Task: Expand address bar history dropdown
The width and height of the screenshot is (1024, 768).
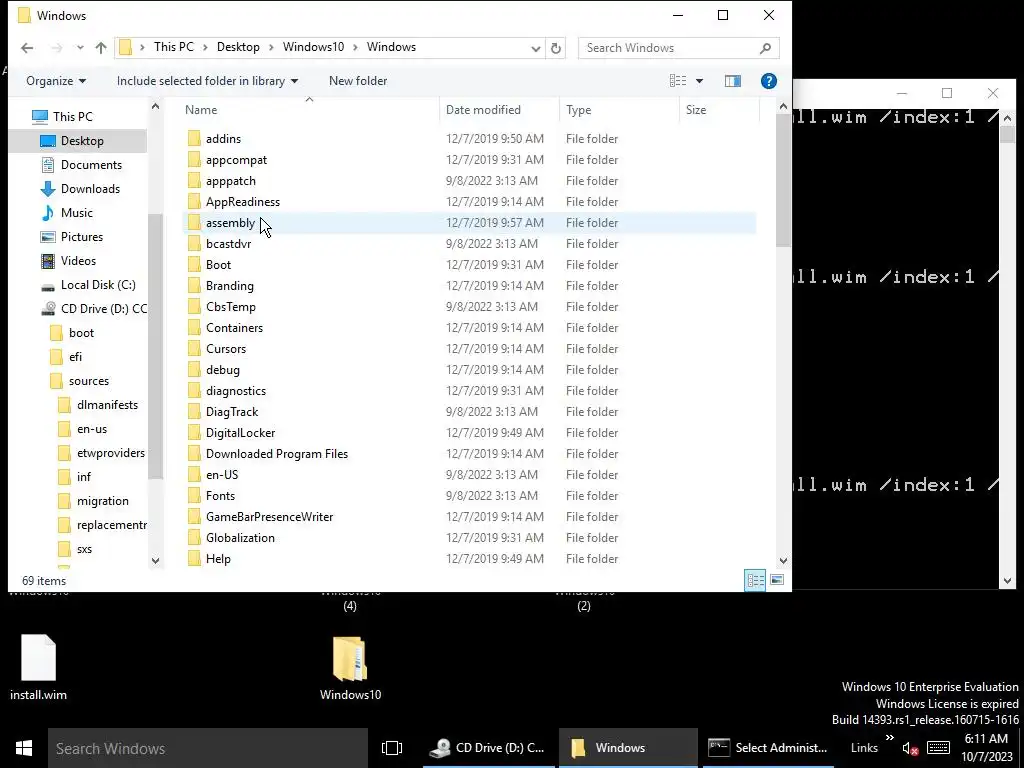Action: (536, 48)
